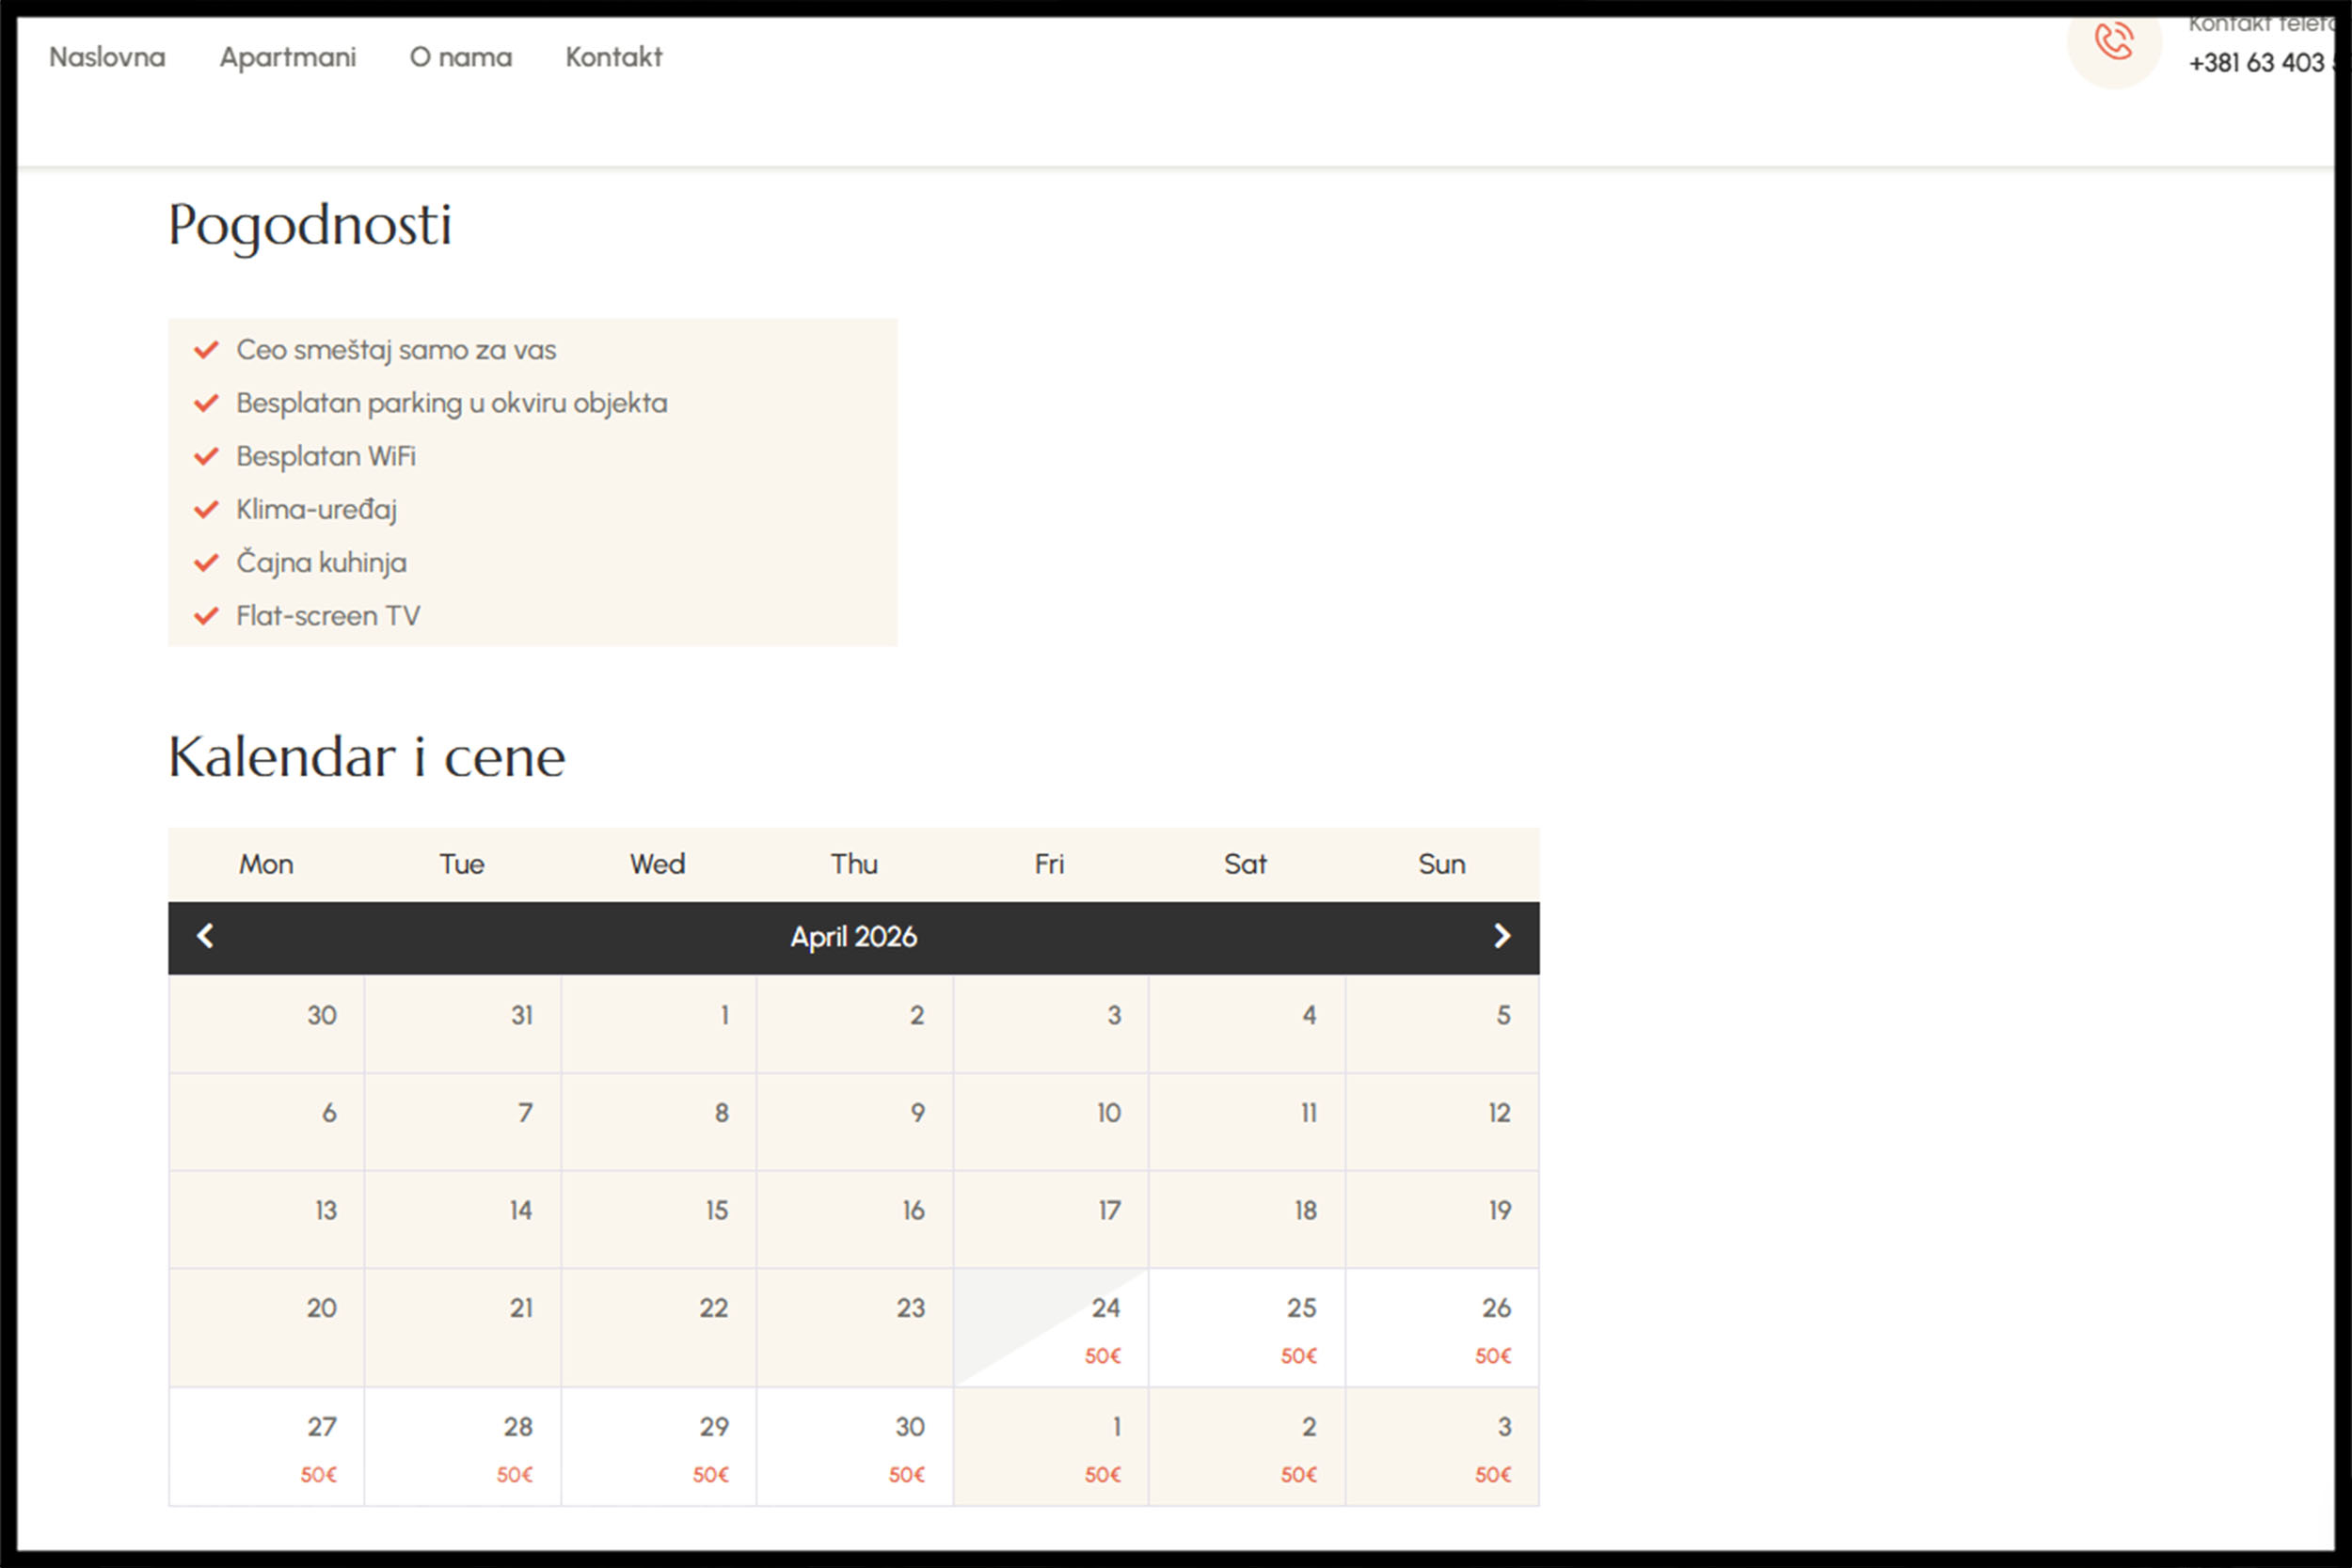Select Sunday April 26 date cell

(x=1442, y=1328)
